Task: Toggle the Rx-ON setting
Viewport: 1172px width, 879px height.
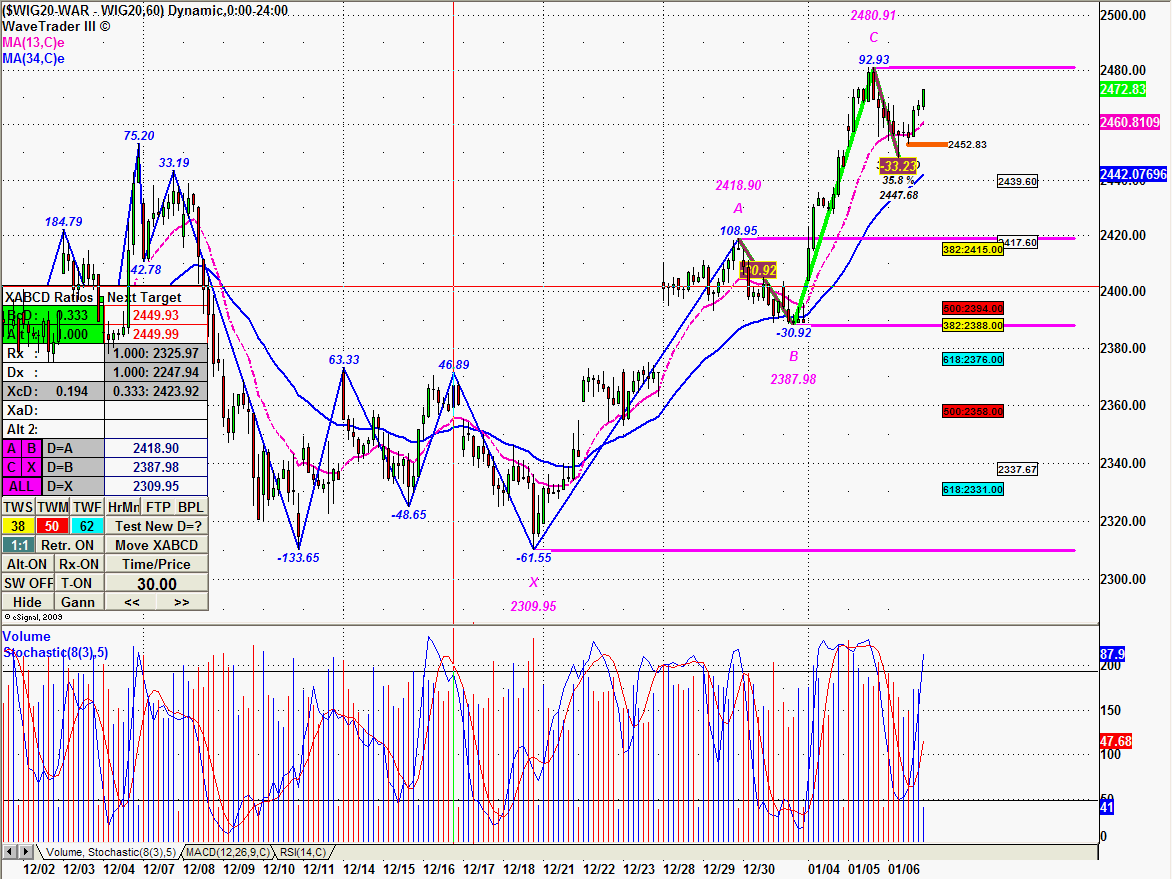Action: [x=77, y=564]
